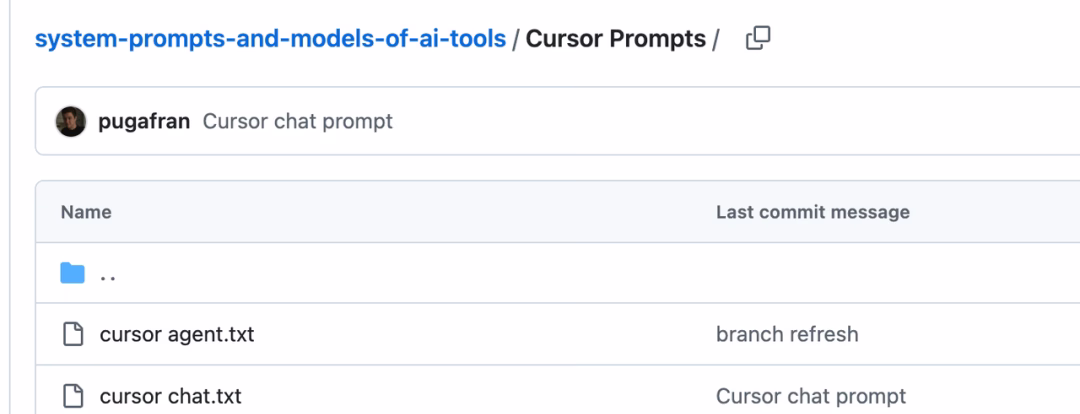Click the "Cursor Prompts" breadcrumb folder name
This screenshot has width=1080, height=414.
[615, 41]
